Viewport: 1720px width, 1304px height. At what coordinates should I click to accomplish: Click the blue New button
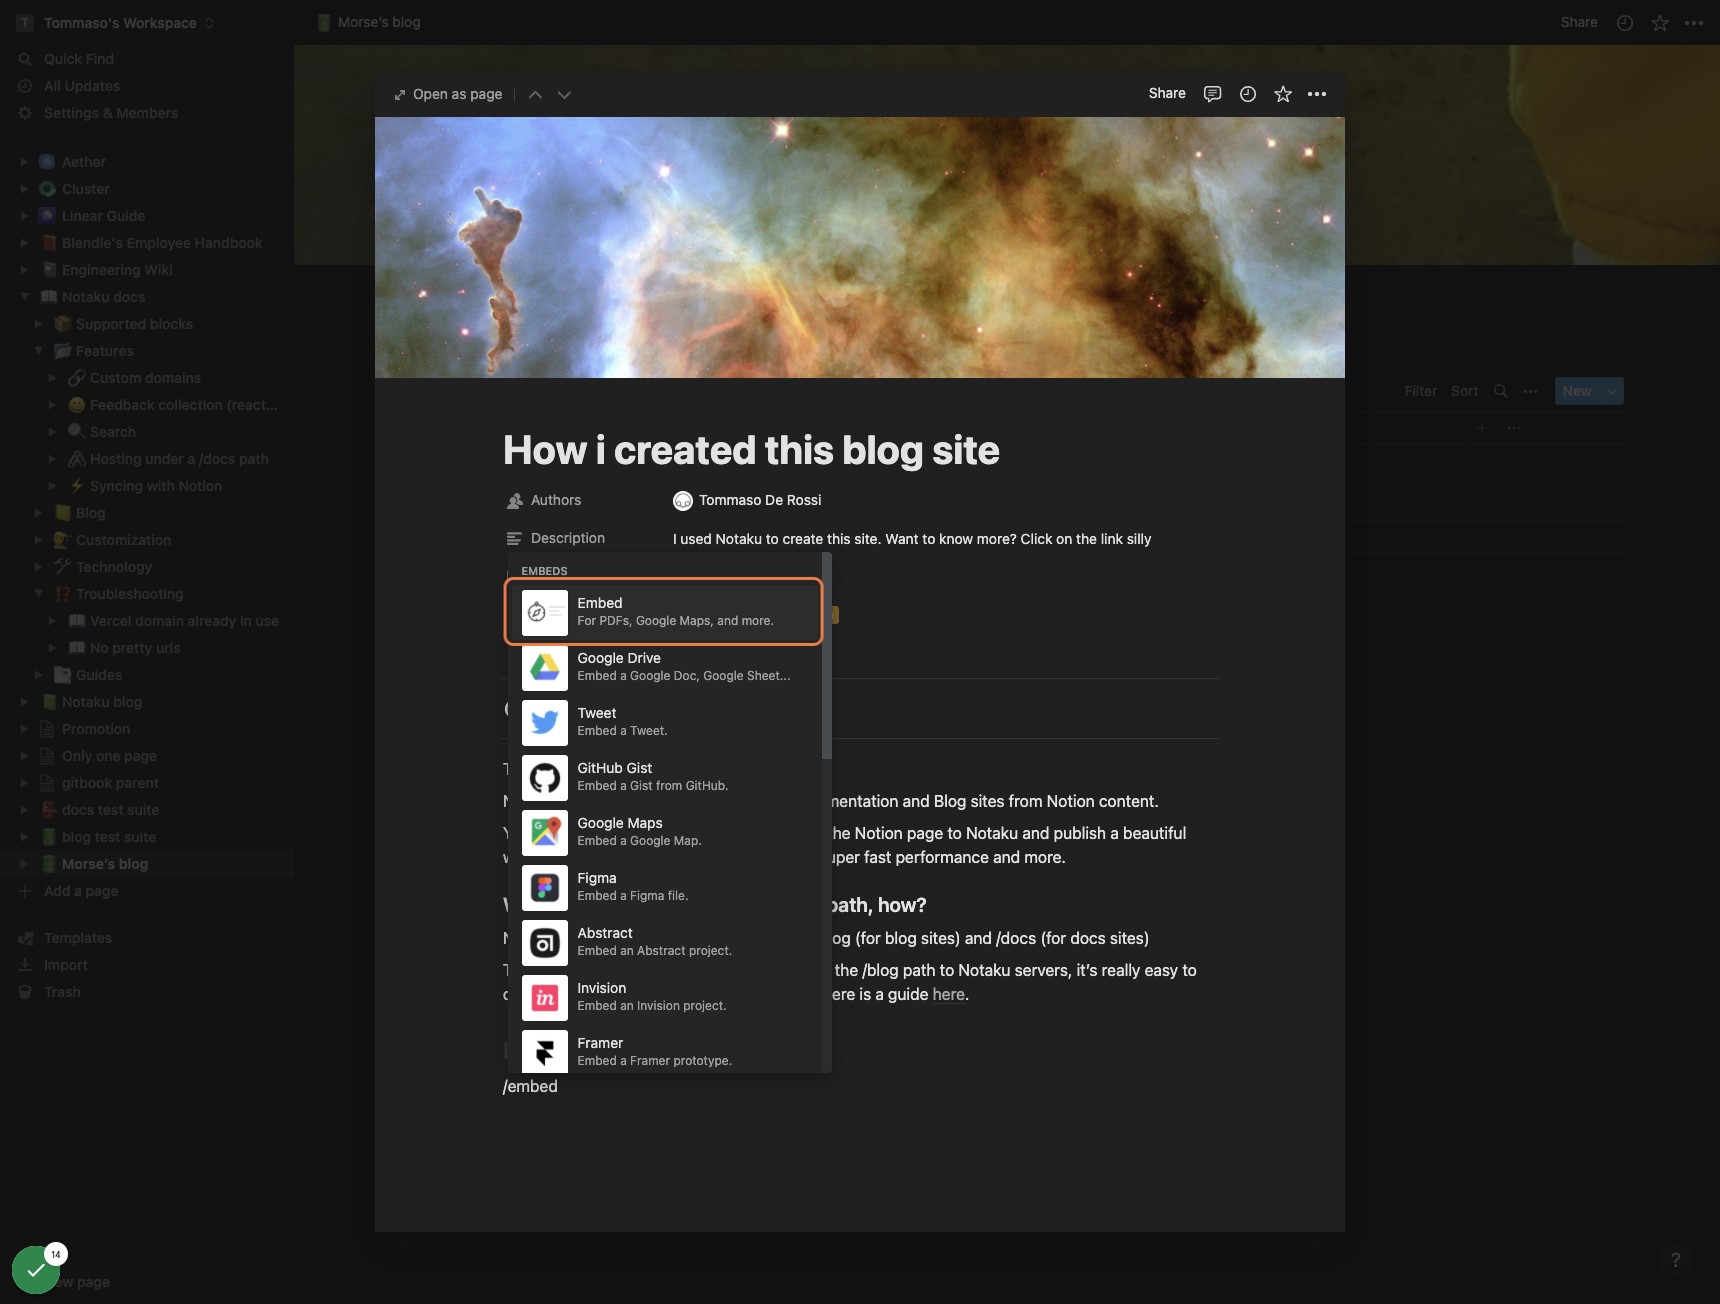(1577, 391)
